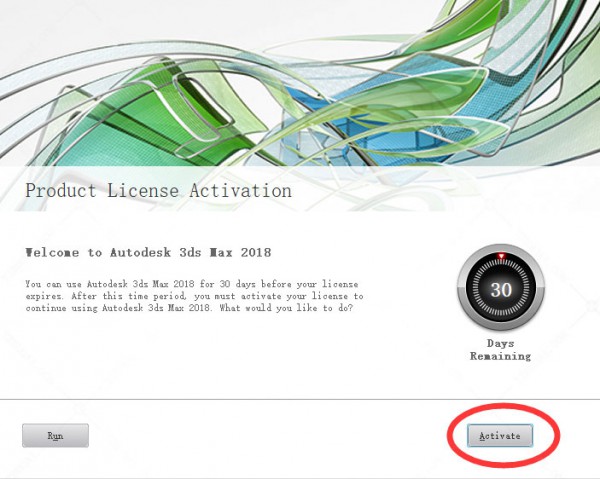Image resolution: width=600 pixels, height=479 pixels.
Task: Click the horizontal separator line above the buttons
Action: [x=300, y=399]
